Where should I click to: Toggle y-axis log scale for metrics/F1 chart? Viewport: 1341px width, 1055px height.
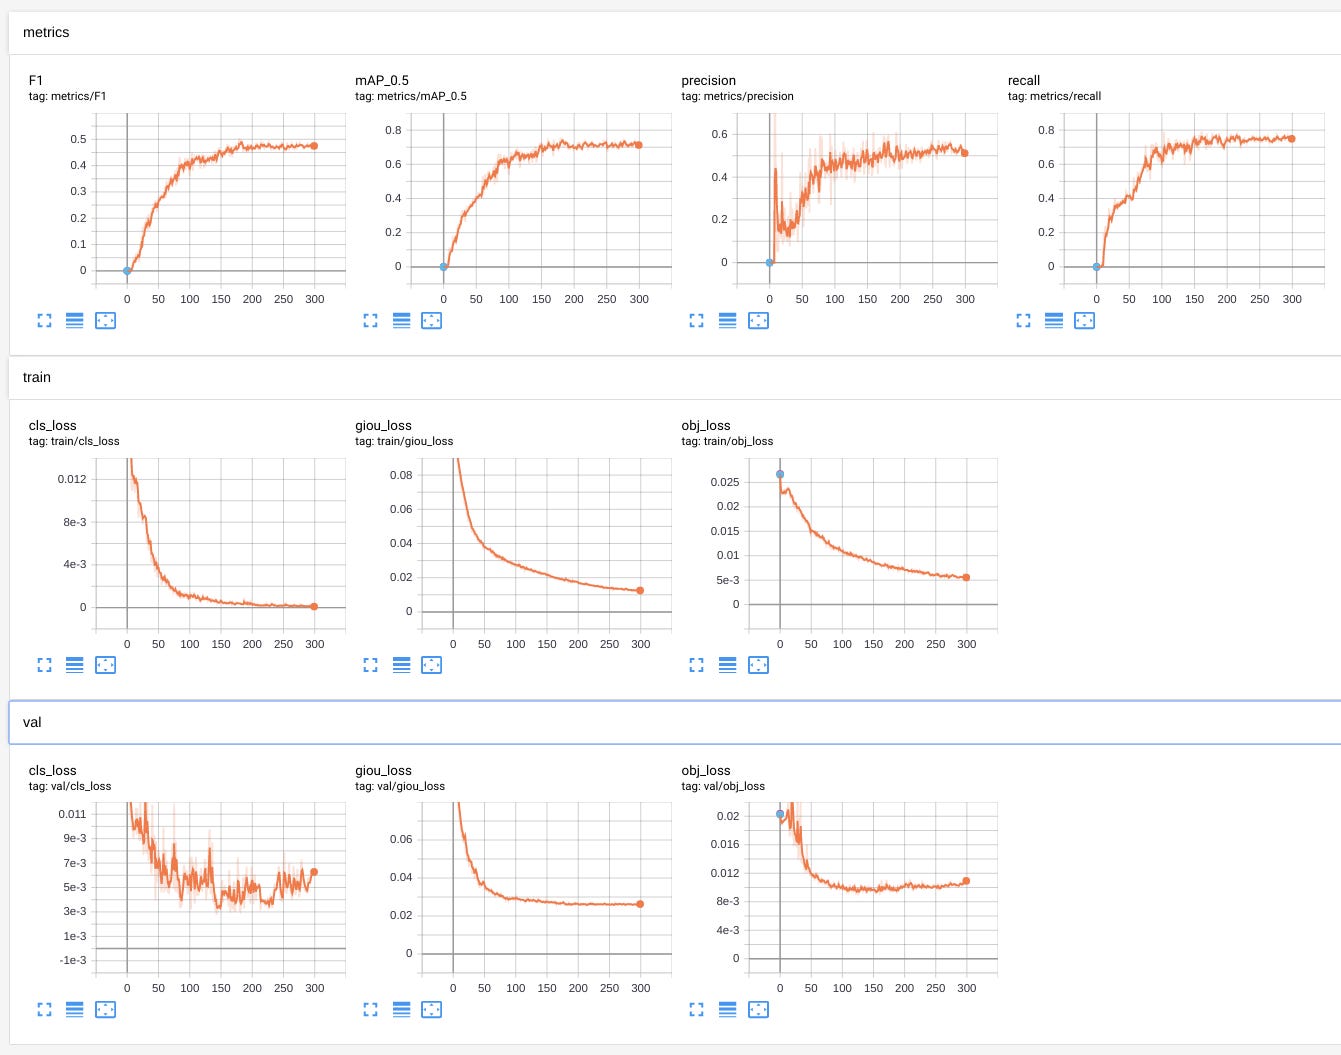pyautogui.click(x=75, y=321)
